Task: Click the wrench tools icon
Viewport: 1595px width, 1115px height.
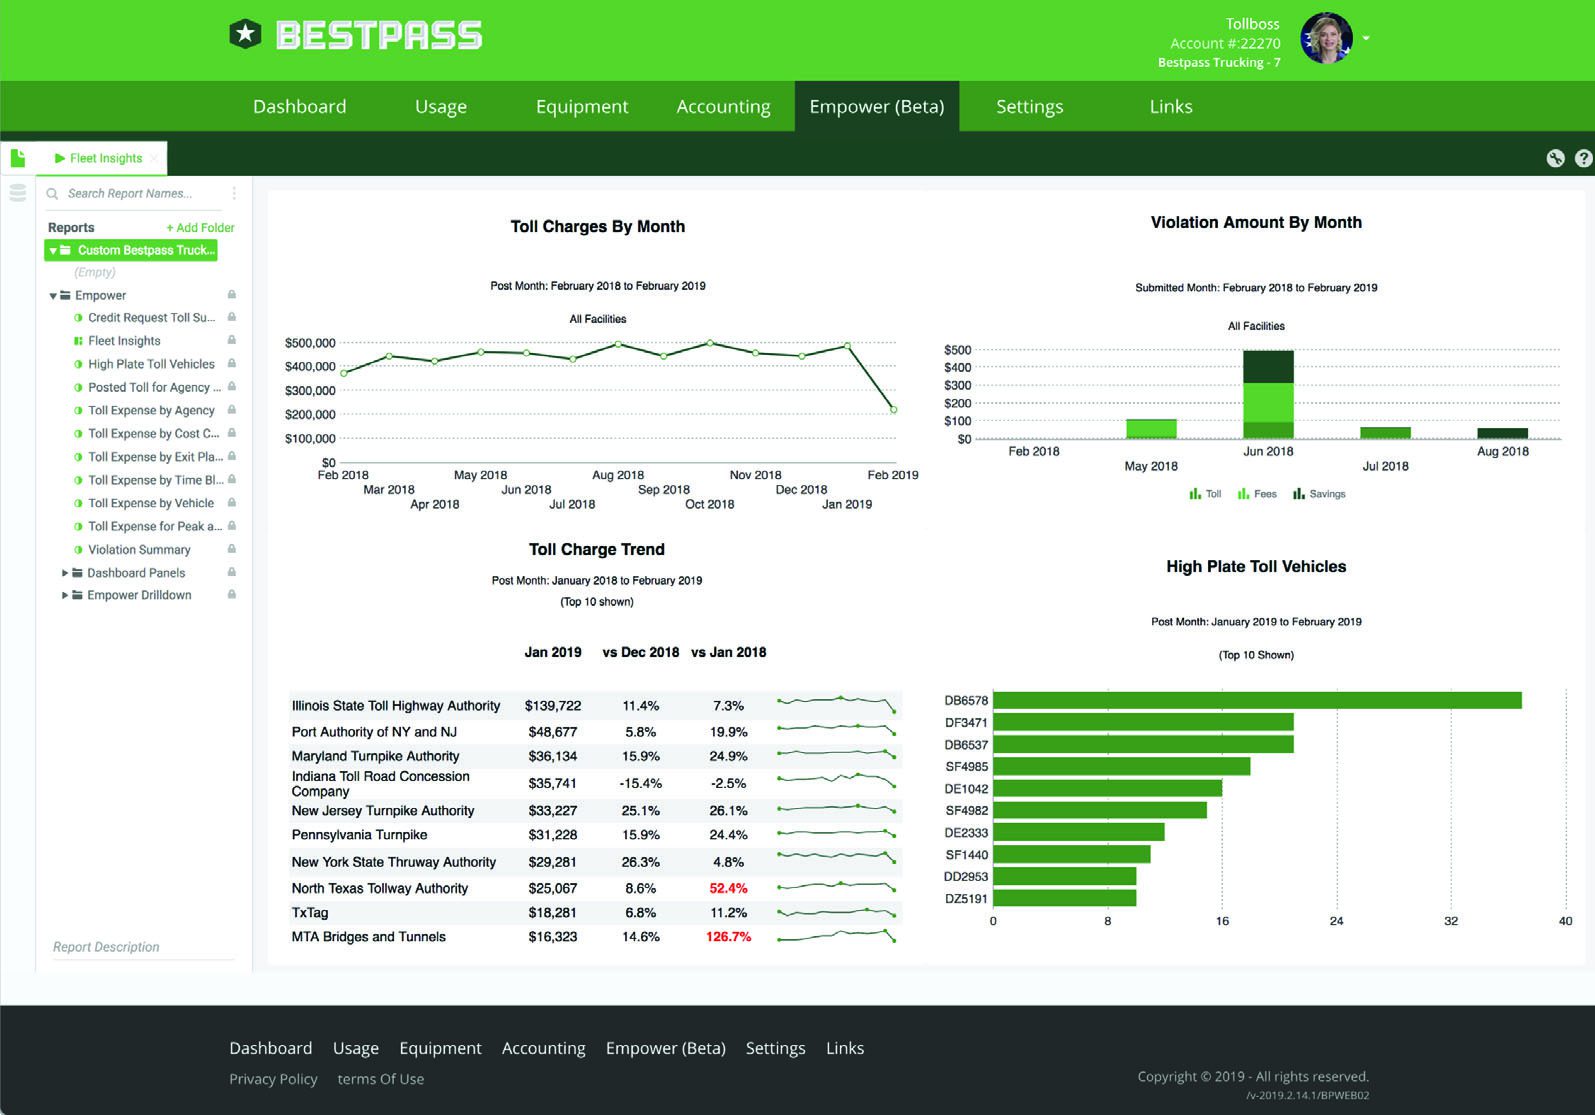Action: (1555, 158)
